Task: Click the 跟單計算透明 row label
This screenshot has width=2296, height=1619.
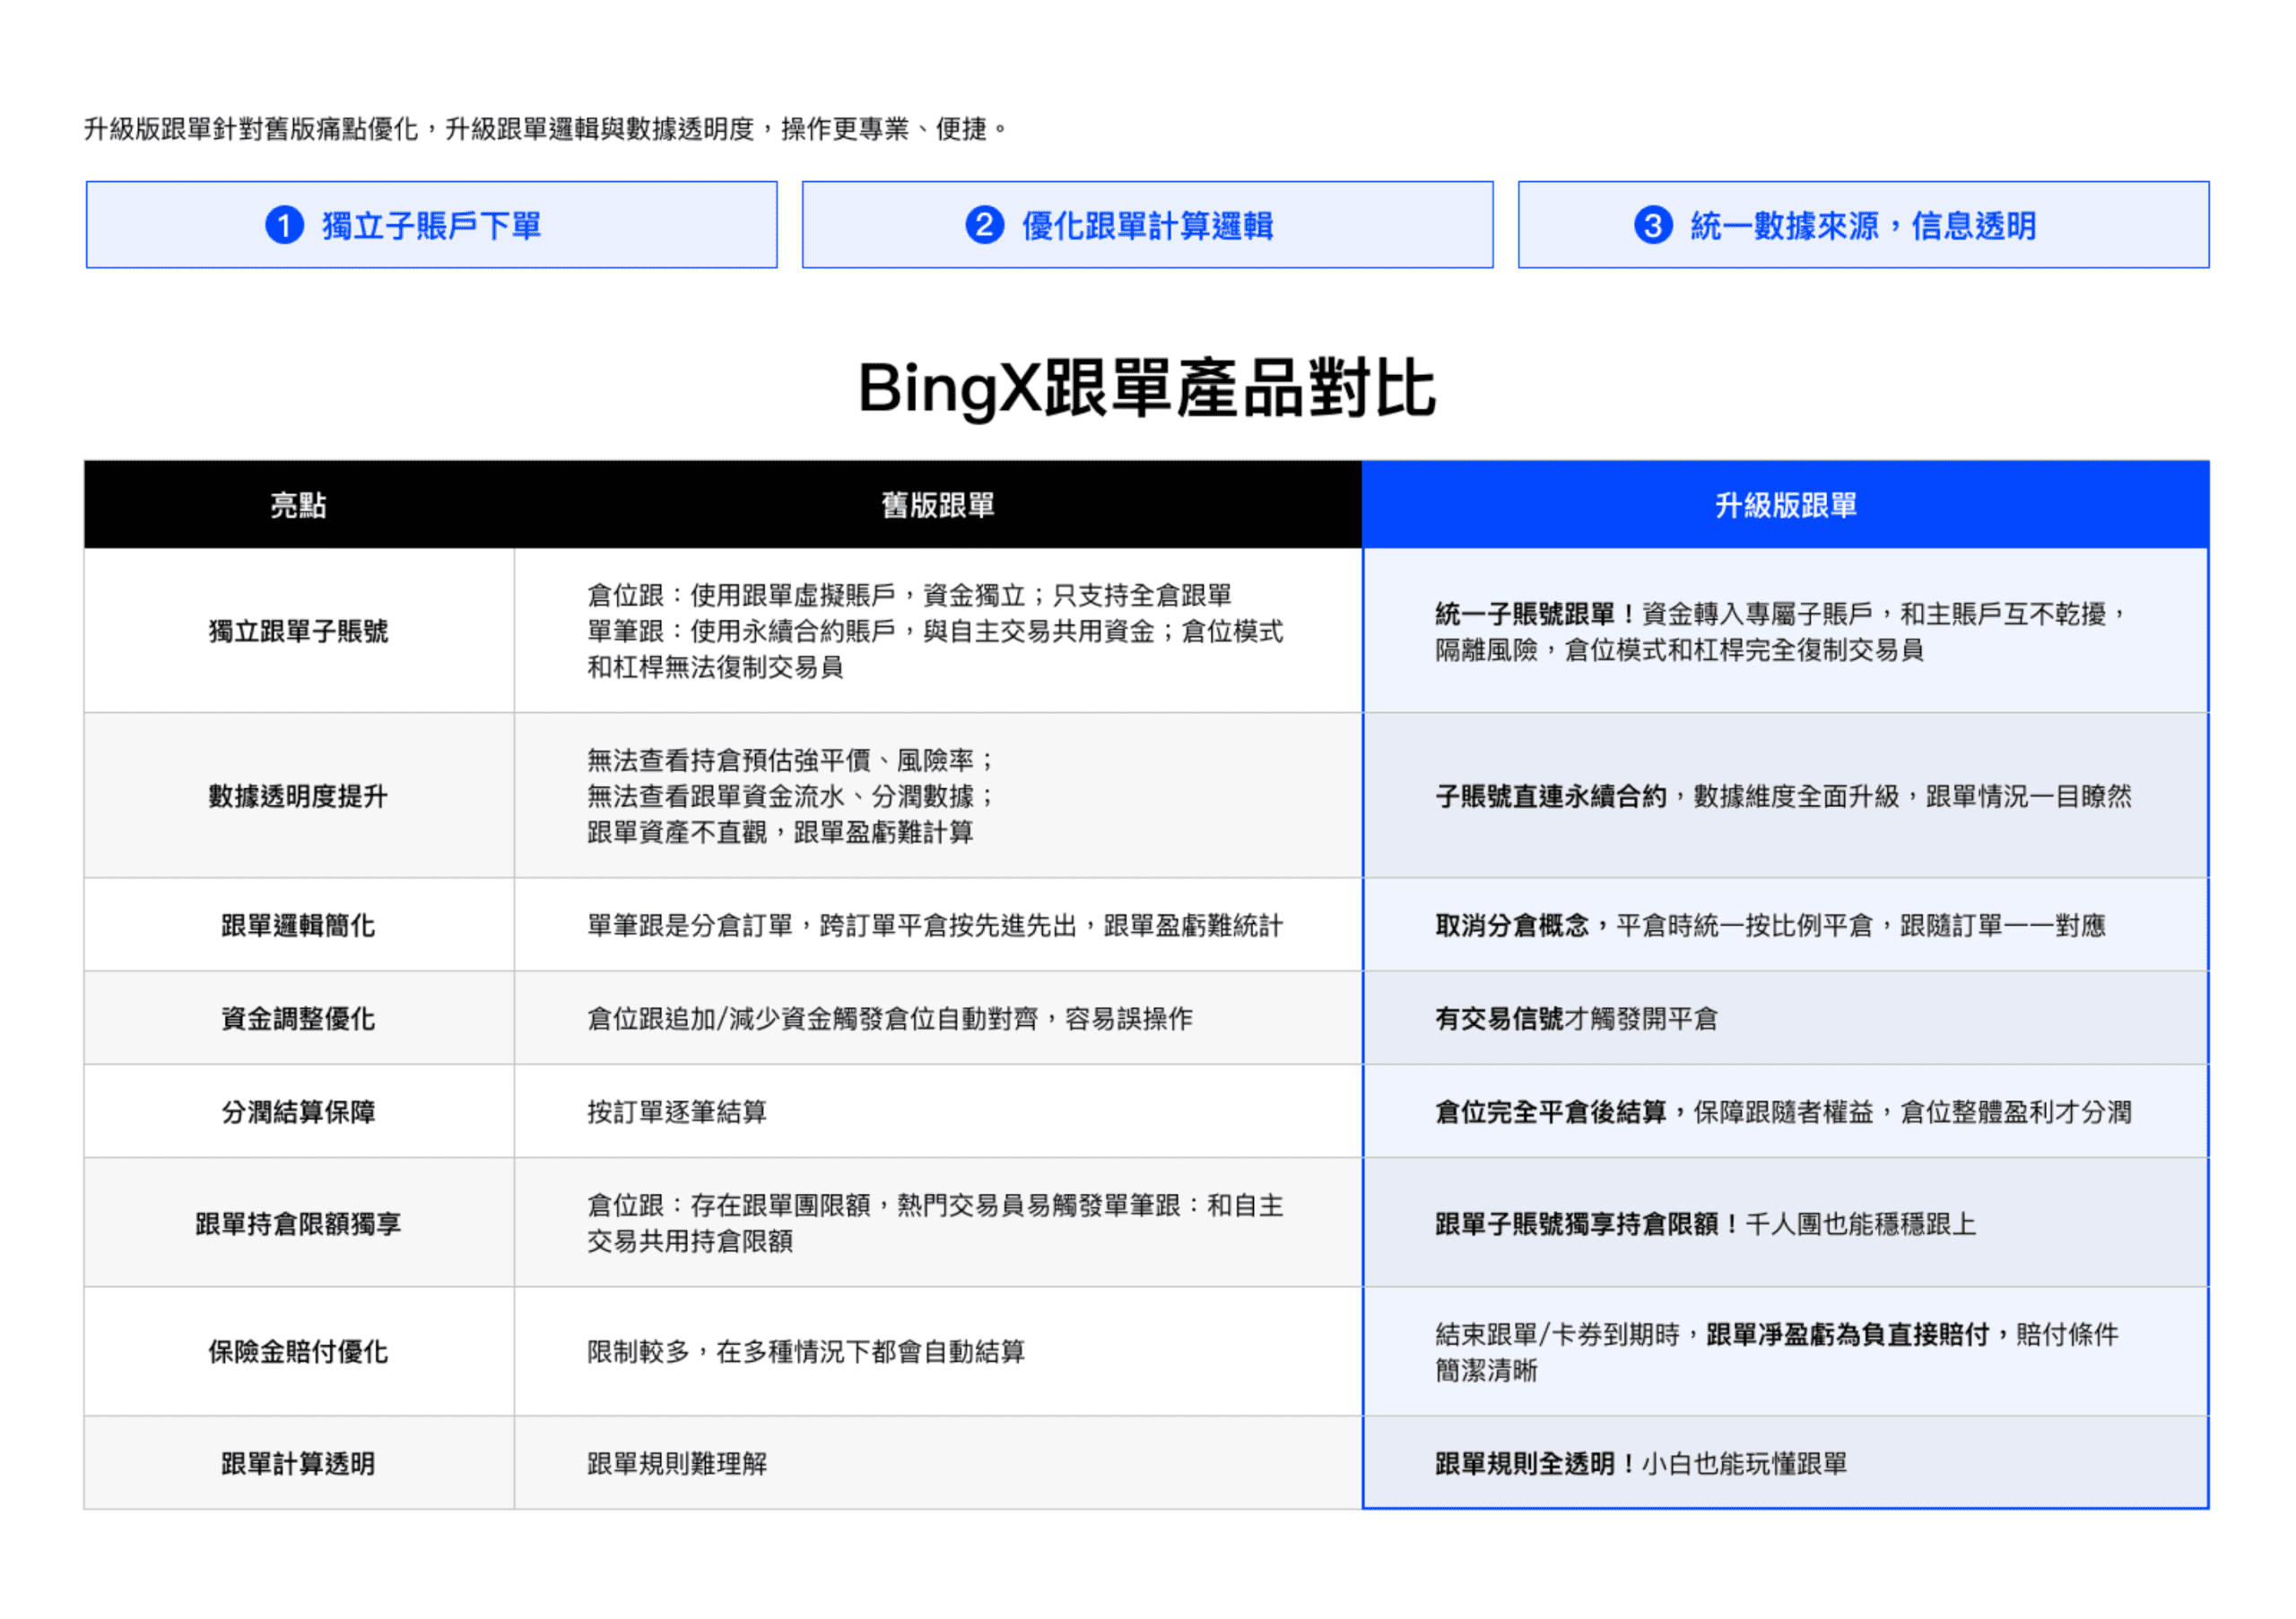Action: 298,1463
